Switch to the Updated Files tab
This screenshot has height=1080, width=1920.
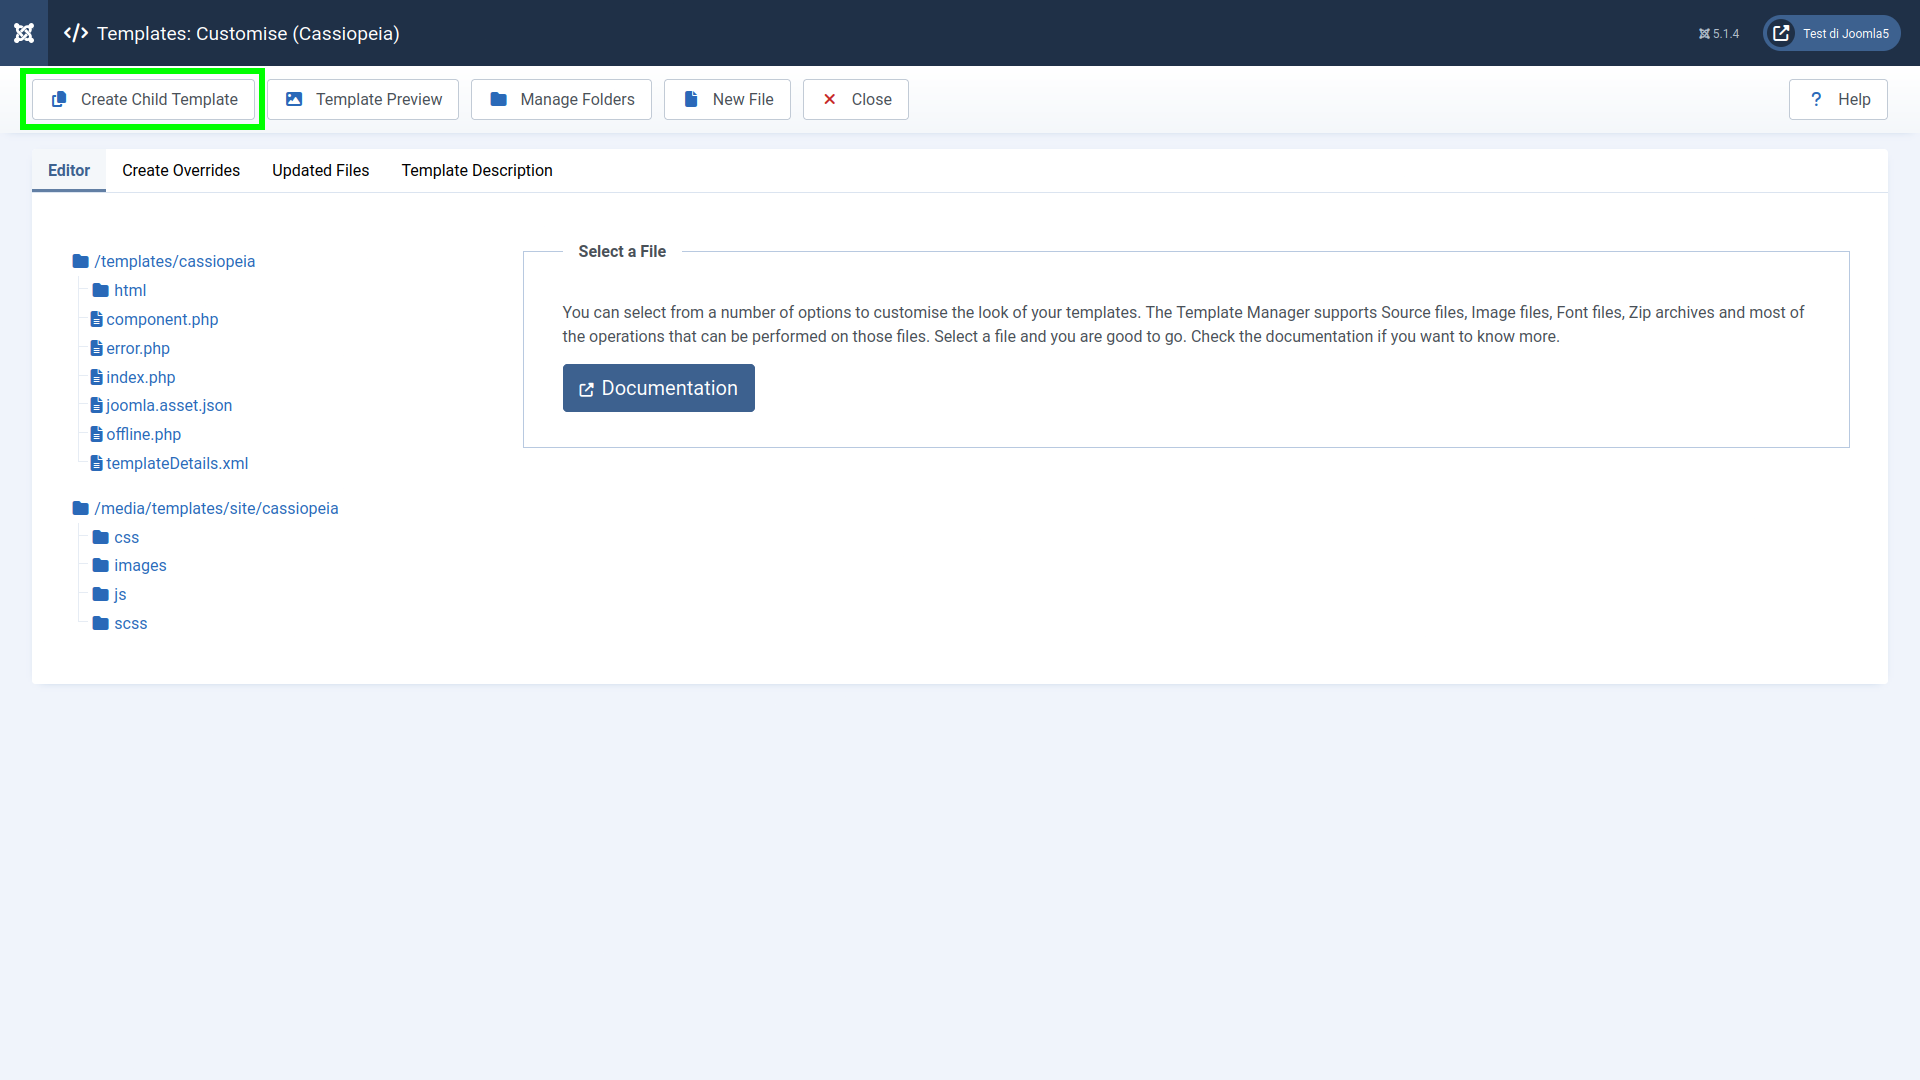click(x=321, y=170)
